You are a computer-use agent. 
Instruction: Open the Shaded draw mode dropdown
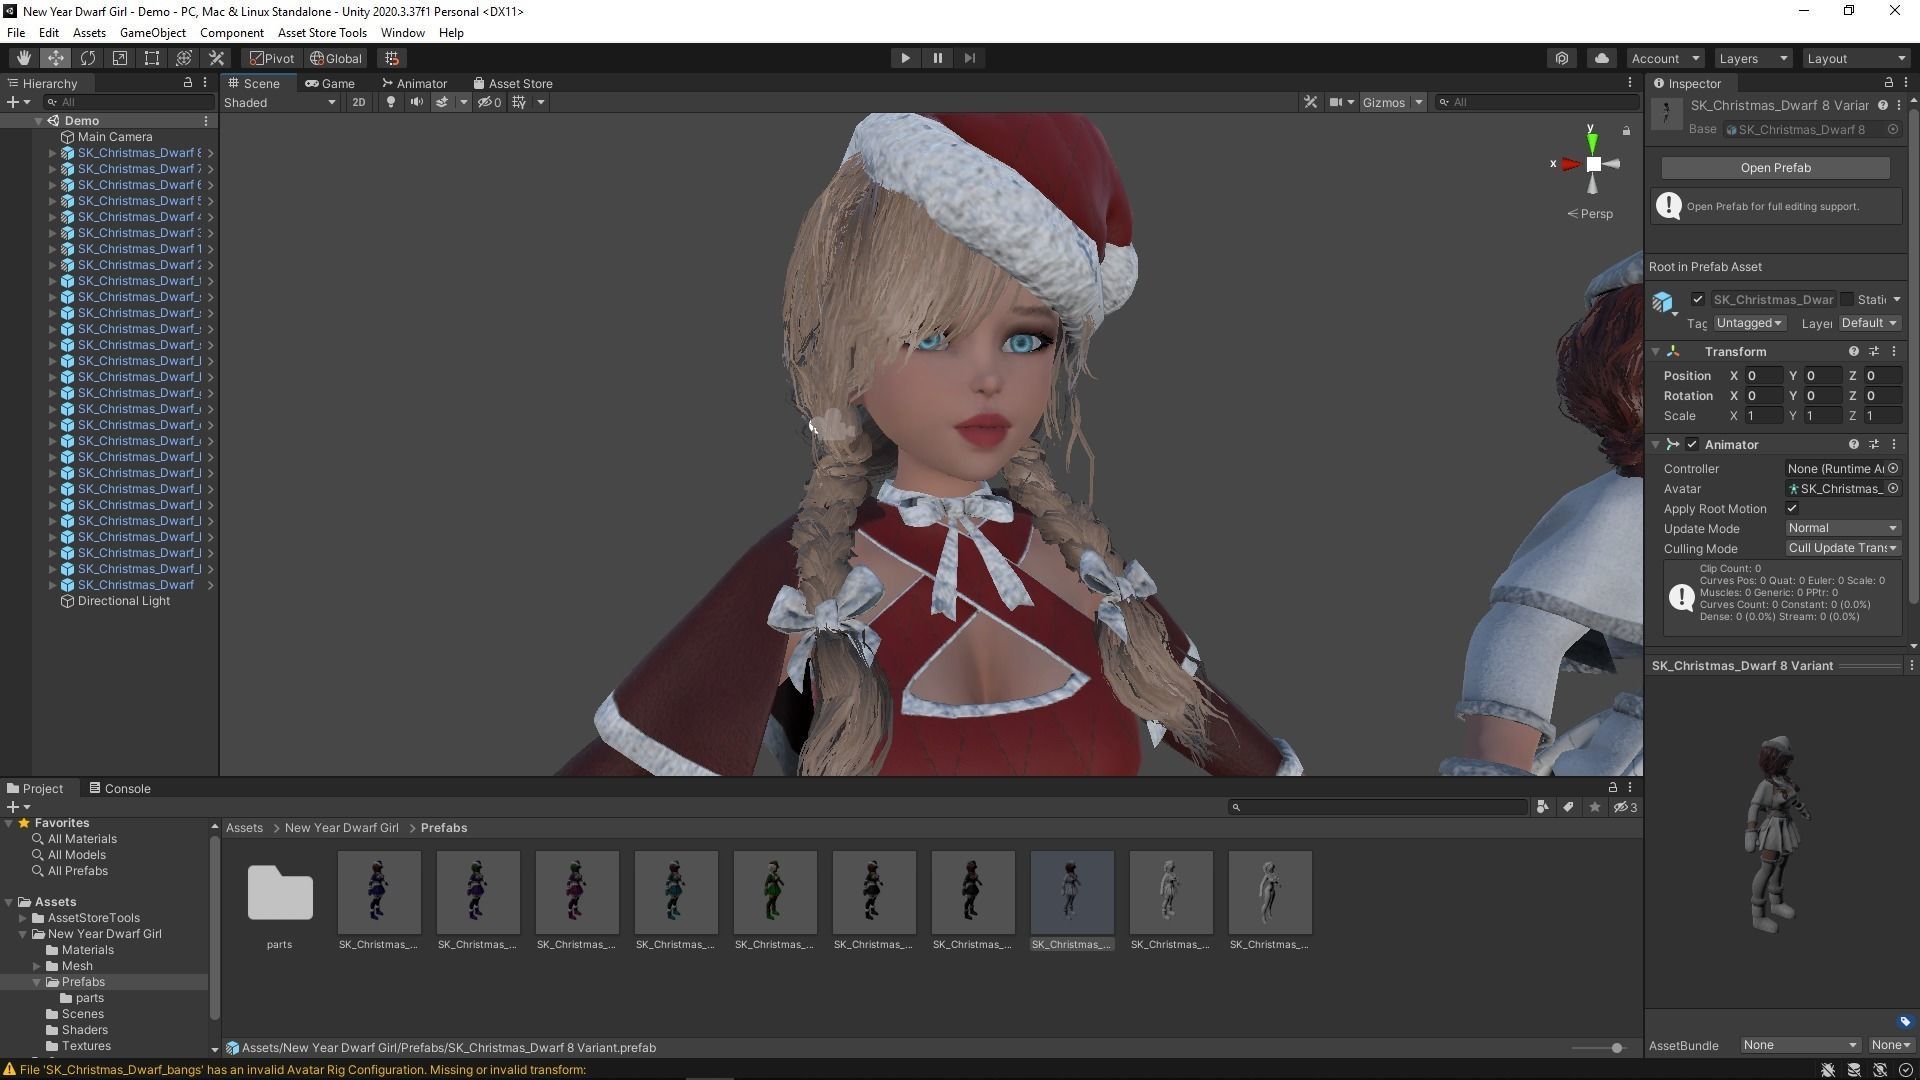click(x=279, y=102)
